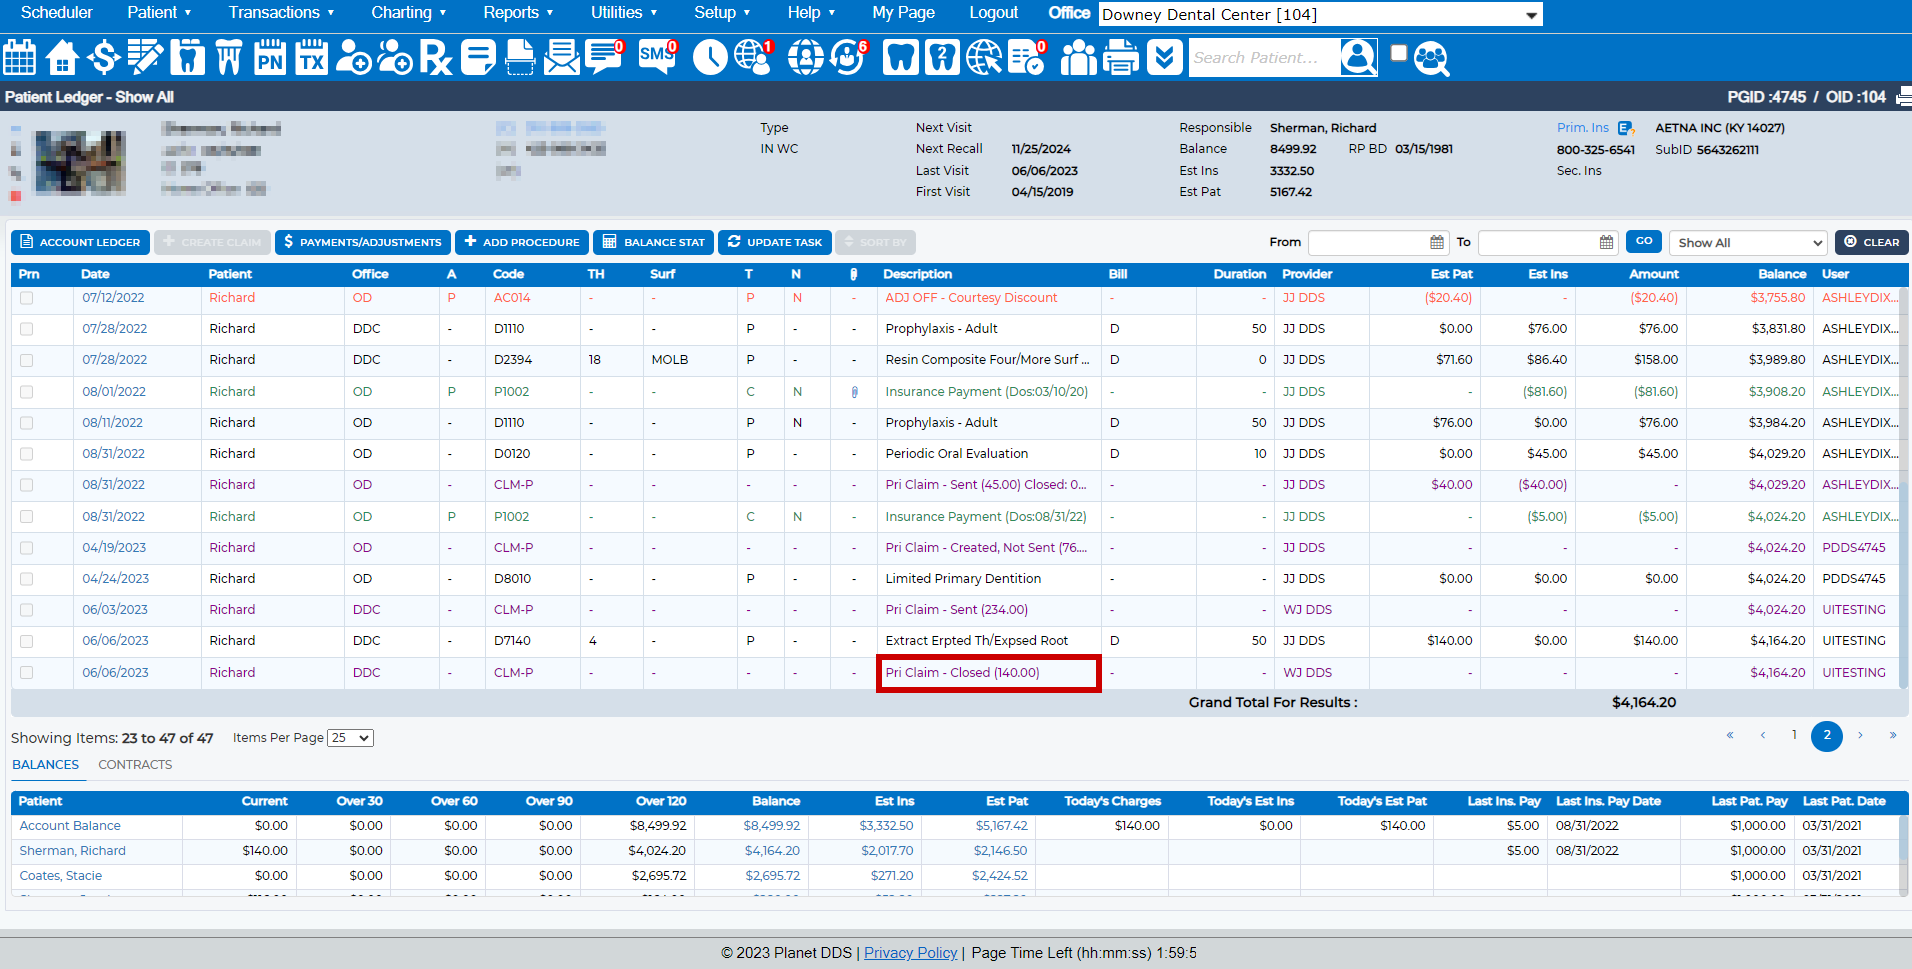Open the dollar-sign ledger toolbar icon
The image size is (1912, 969).
pyautogui.click(x=103, y=58)
